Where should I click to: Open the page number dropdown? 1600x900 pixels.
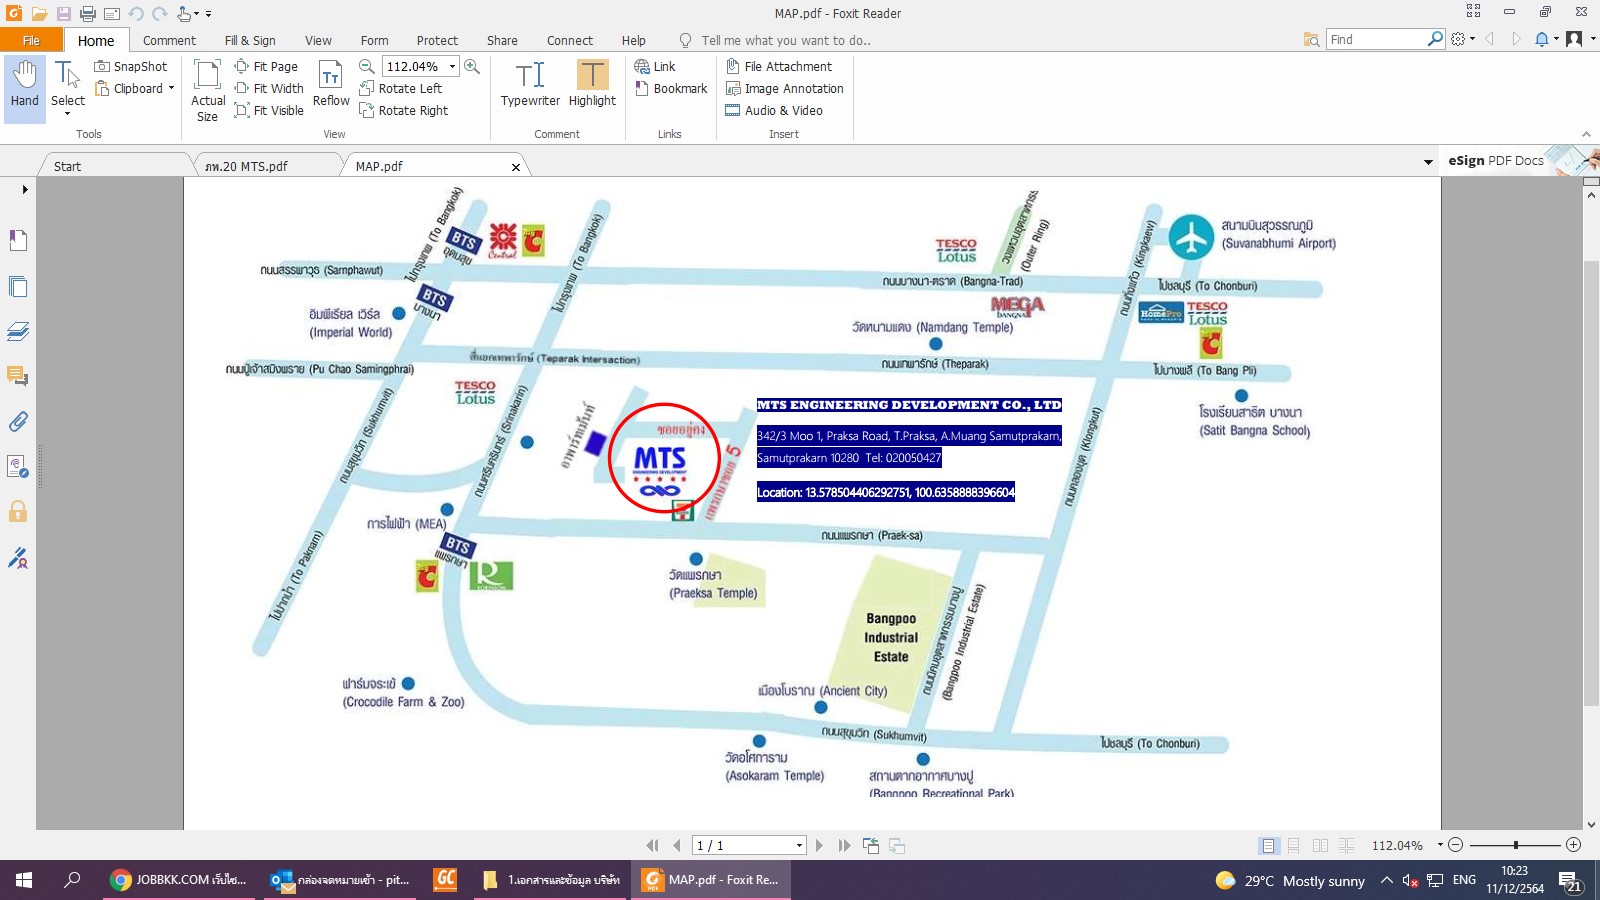tap(799, 846)
